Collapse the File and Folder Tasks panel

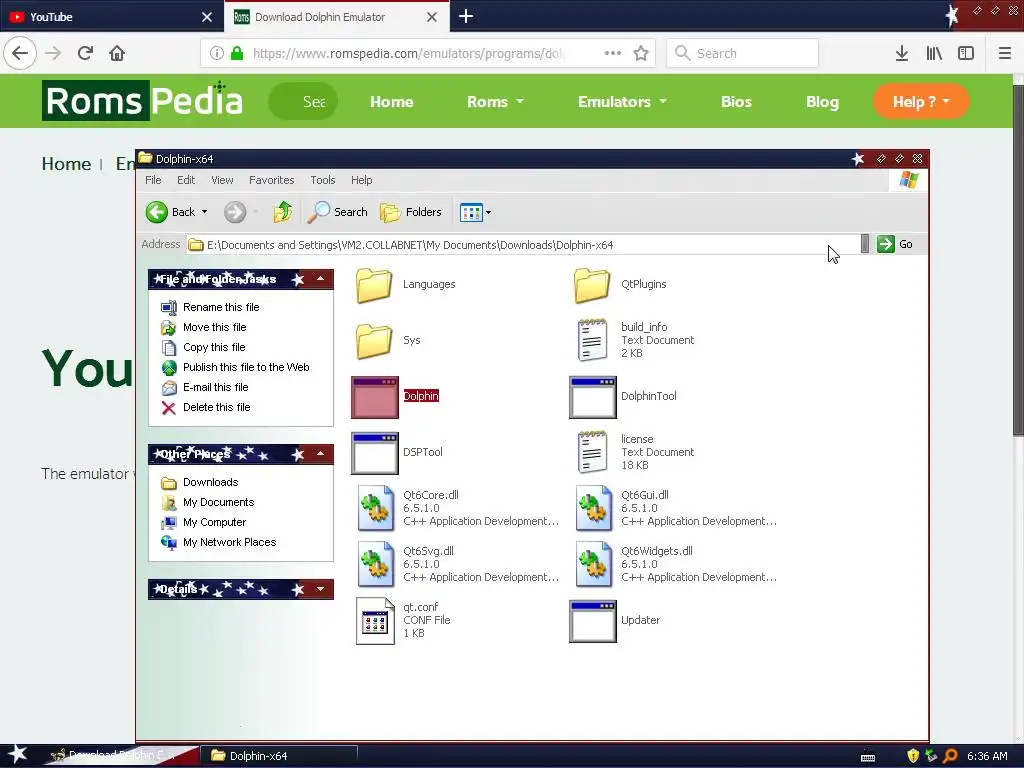pyautogui.click(x=321, y=280)
